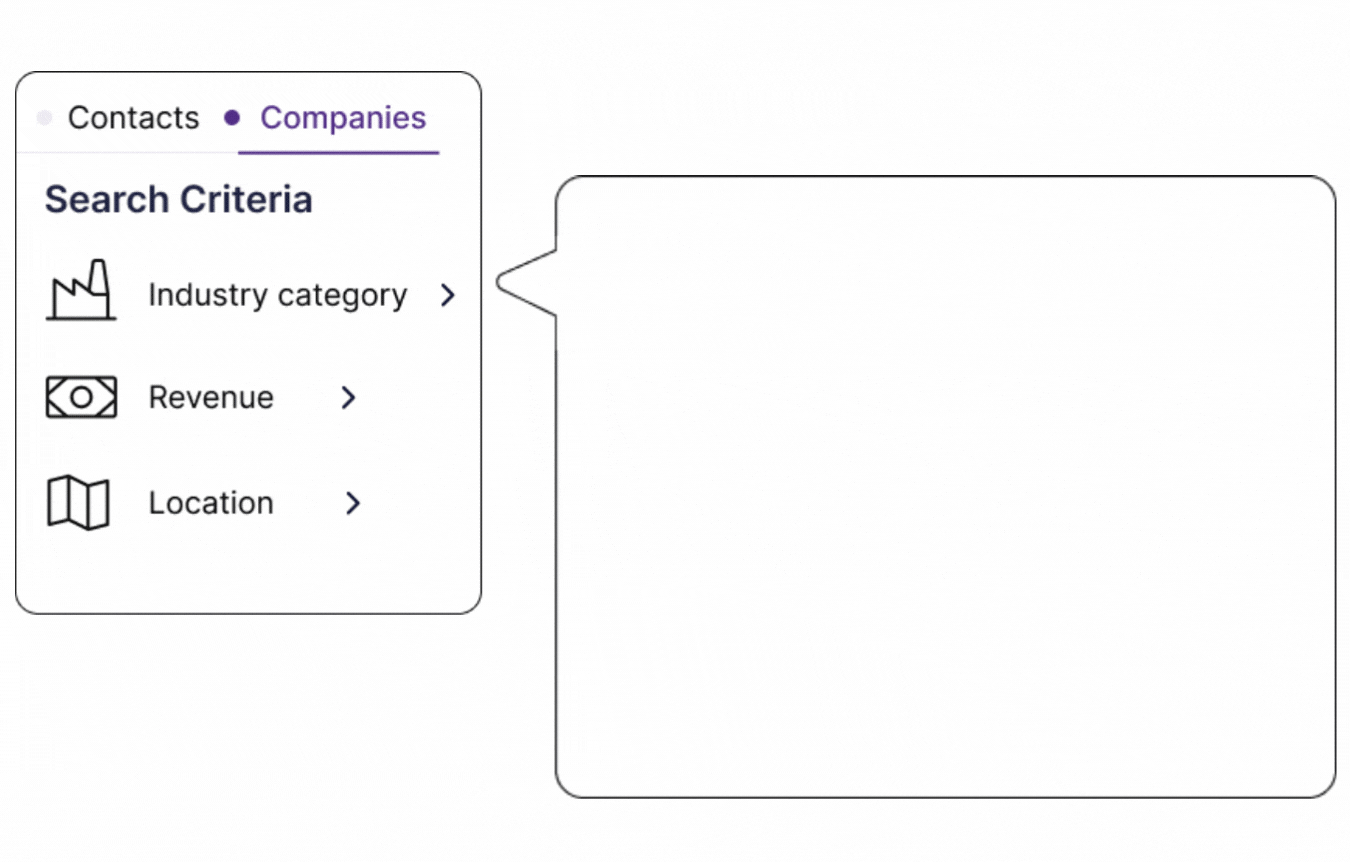1350x862 pixels.
Task: Click the folded map icon beside Location
Action: click(78, 502)
